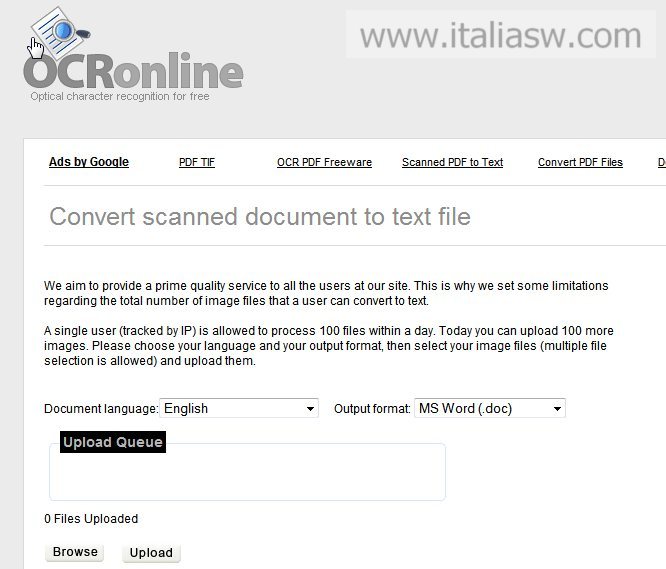Screen dimensions: 666x569
Task: Click the hand pointer icon on logo
Action: pyautogui.click(x=35, y=48)
